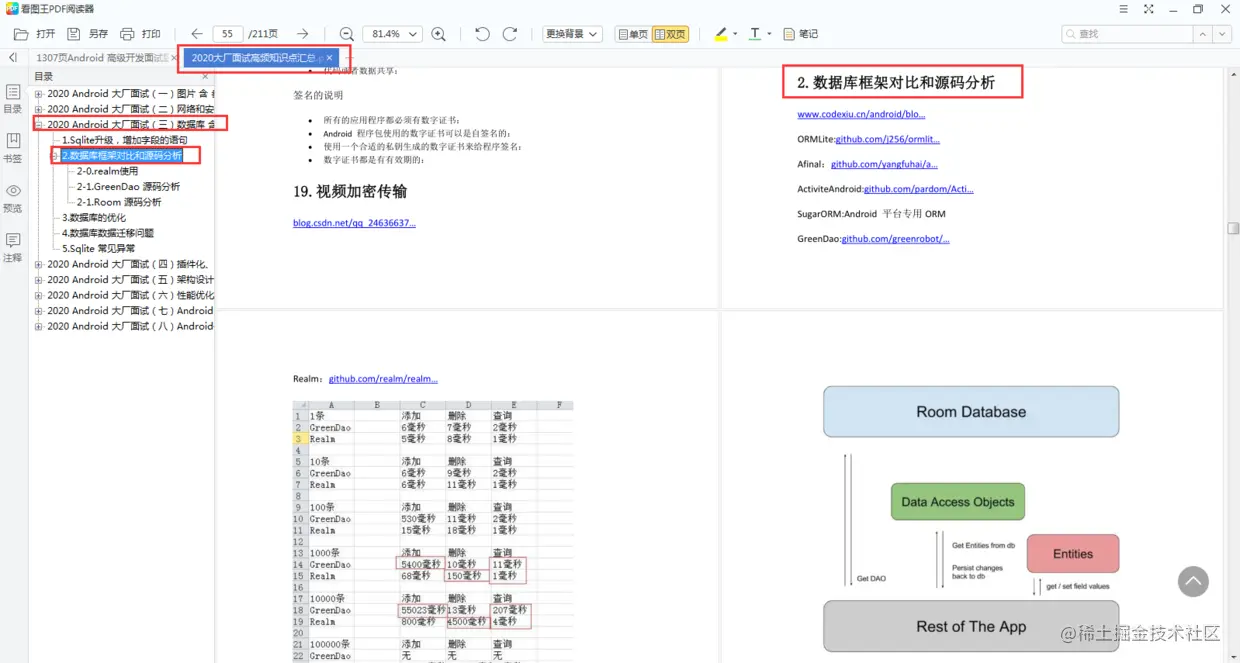The height and width of the screenshot is (663, 1240).
Task: Rotate page clockwise
Action: click(510, 34)
